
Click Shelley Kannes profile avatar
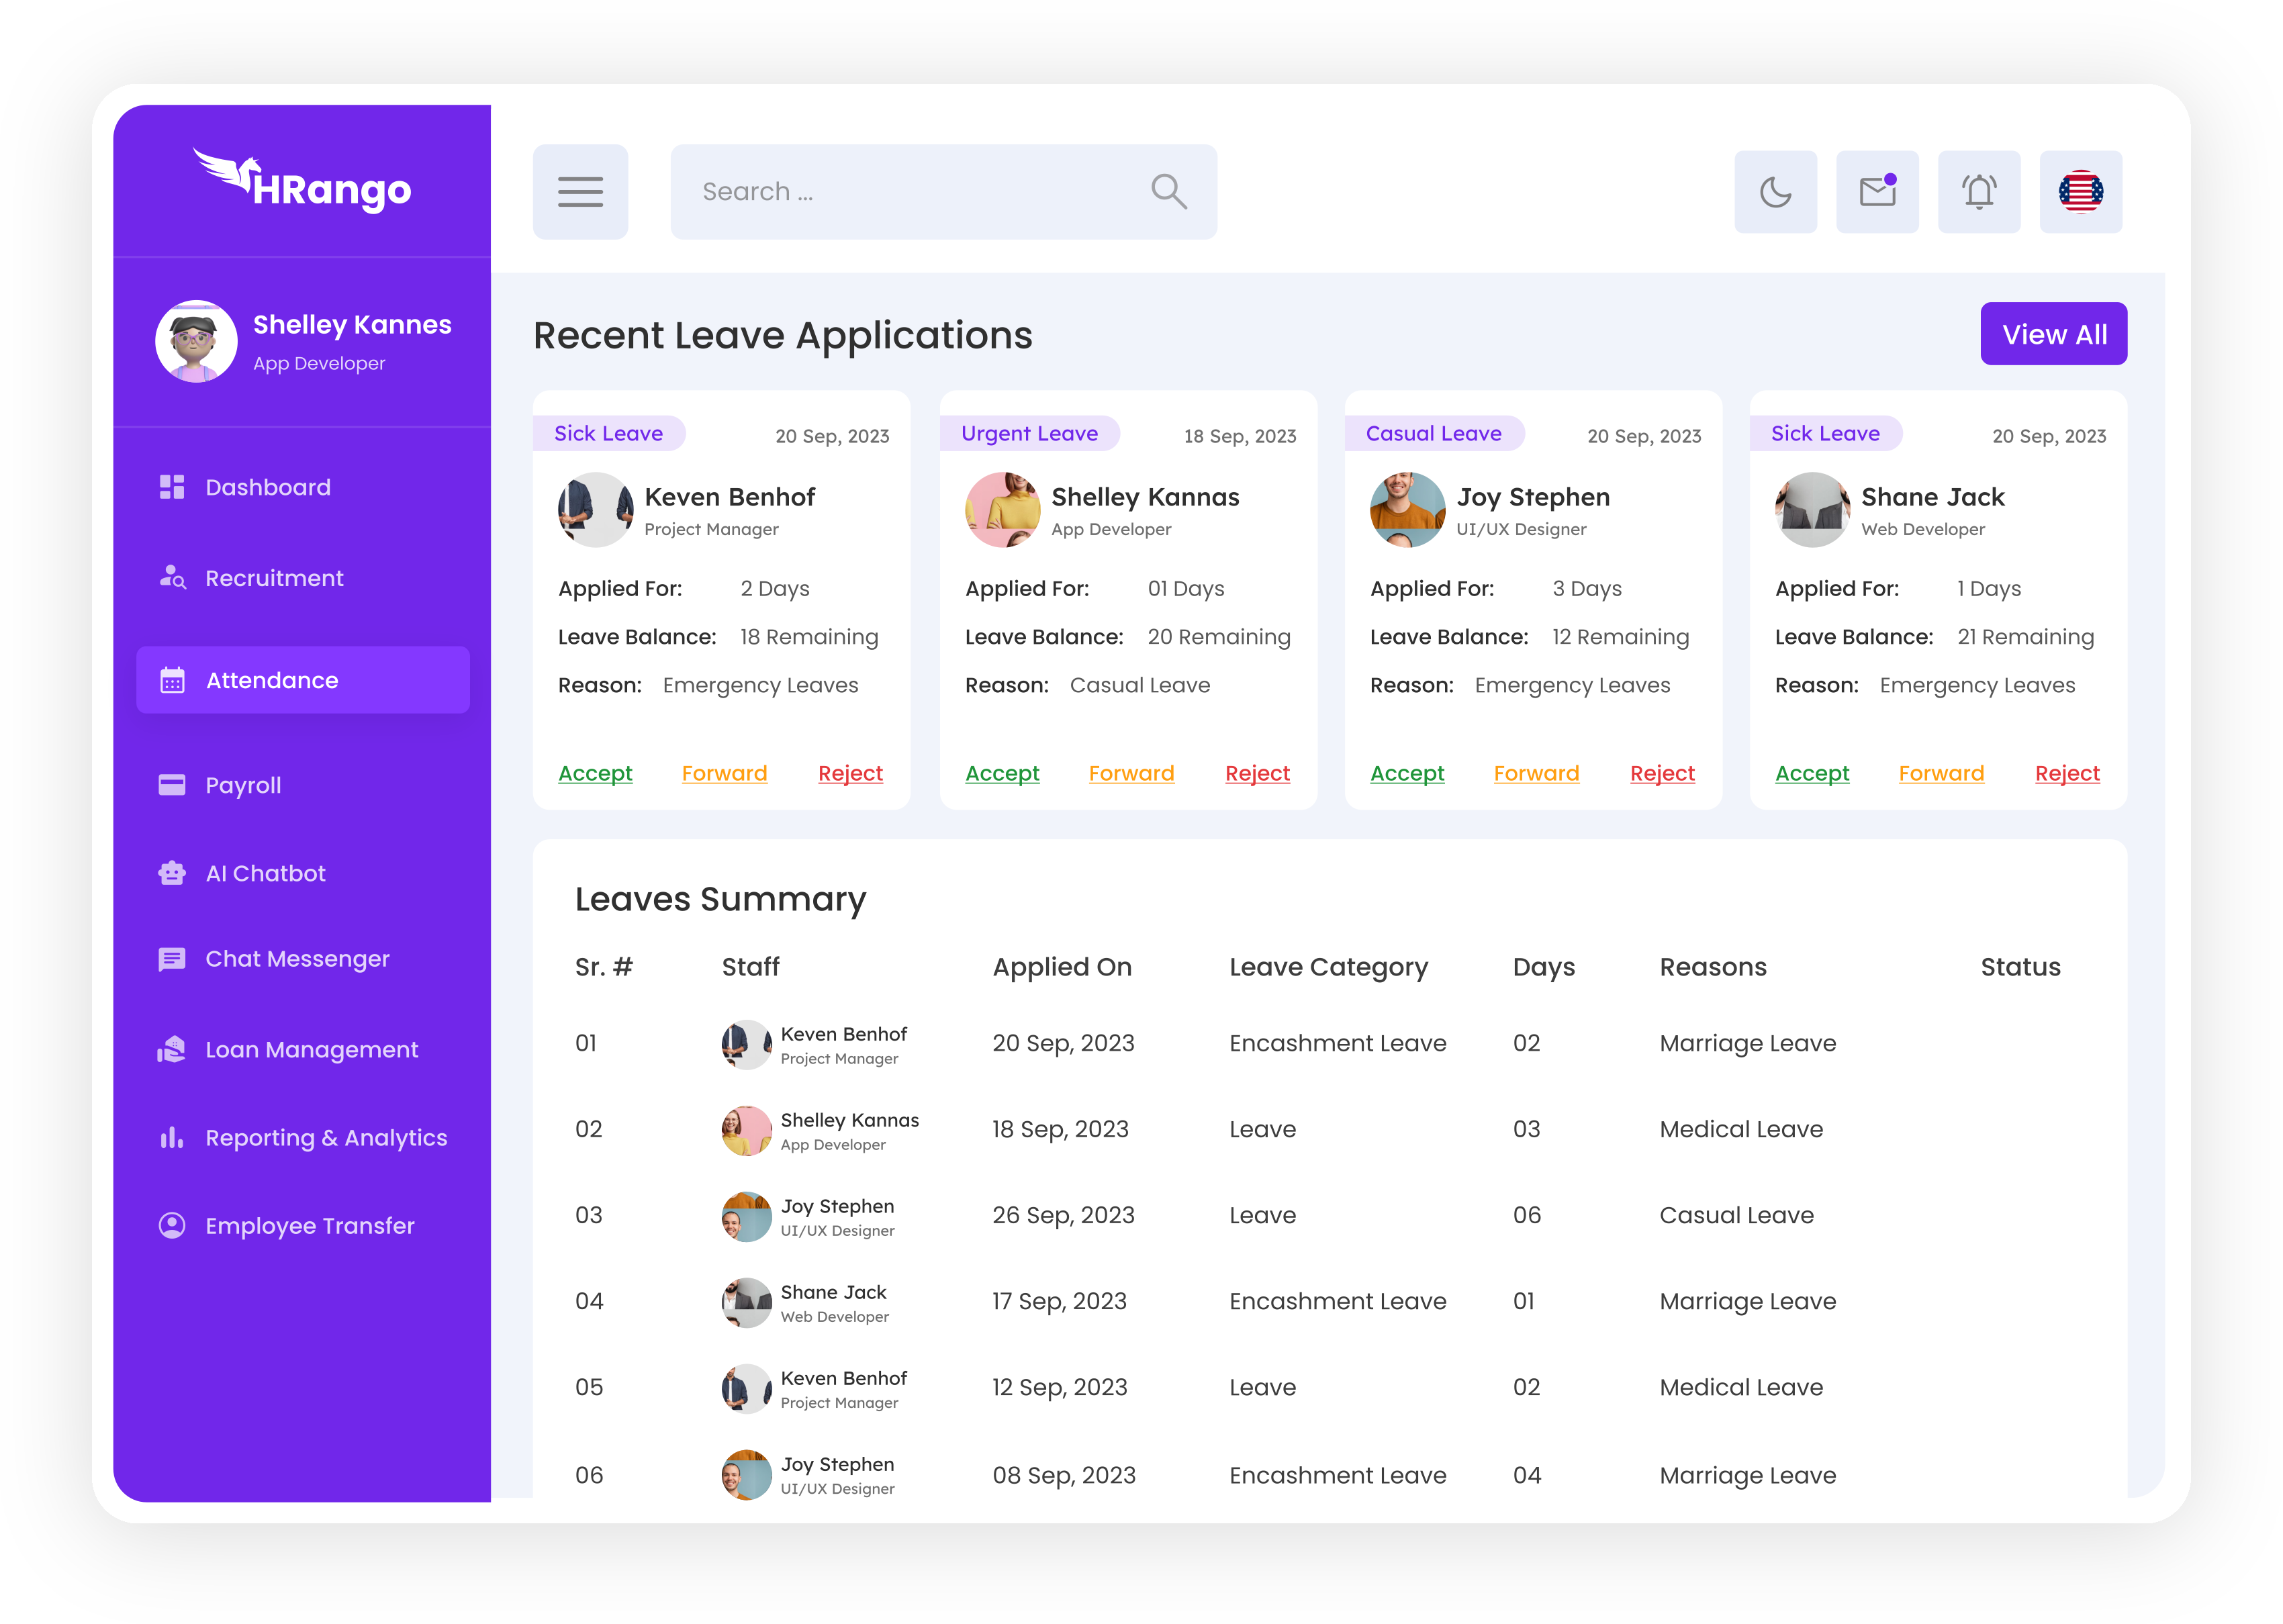(196, 341)
